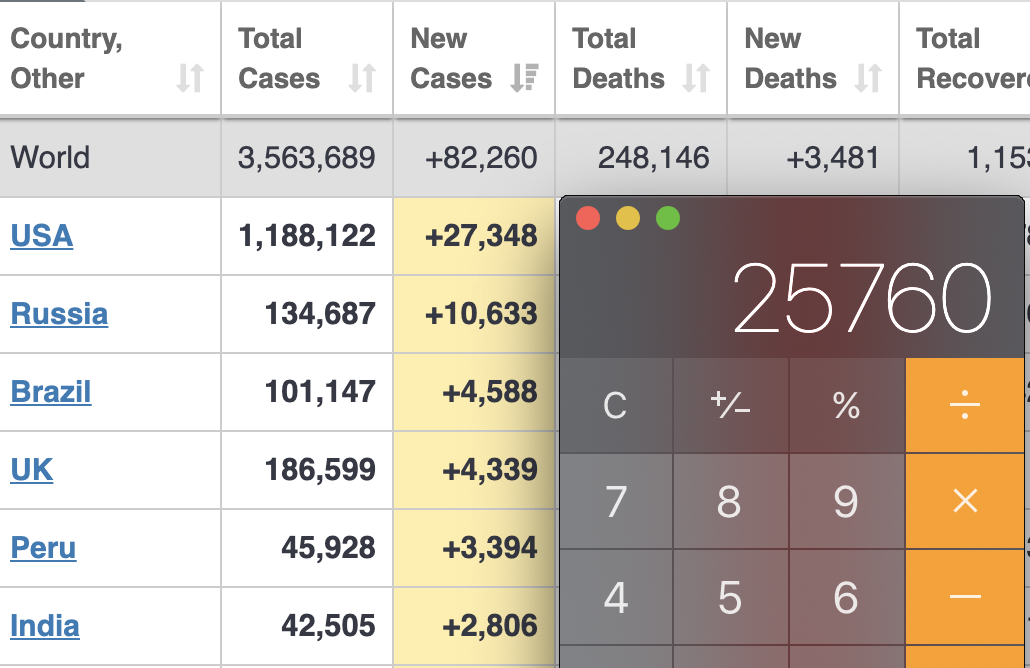Sort by Total Deaths column arrows
Screen dimensions: 1030x668
pos(696,78)
